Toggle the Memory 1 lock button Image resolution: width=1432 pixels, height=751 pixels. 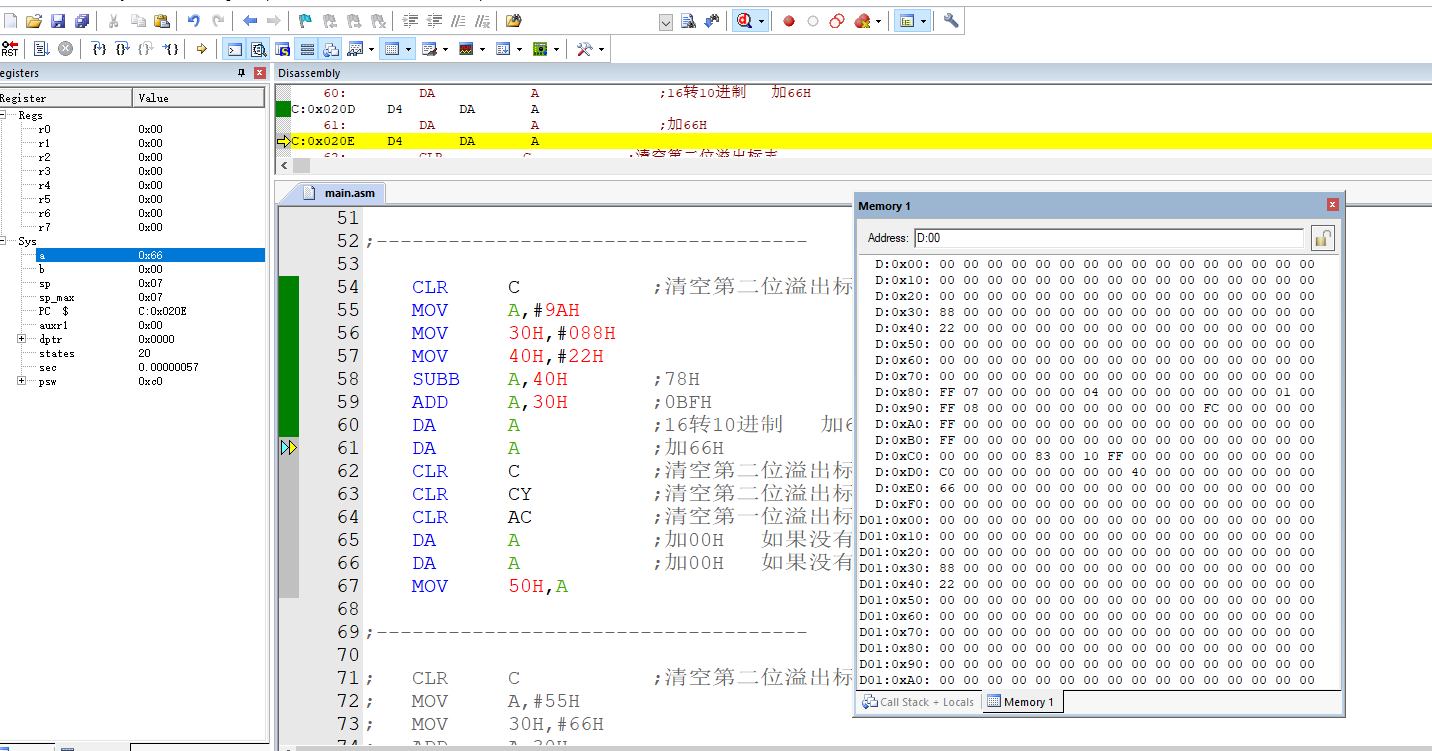[x=1322, y=238]
